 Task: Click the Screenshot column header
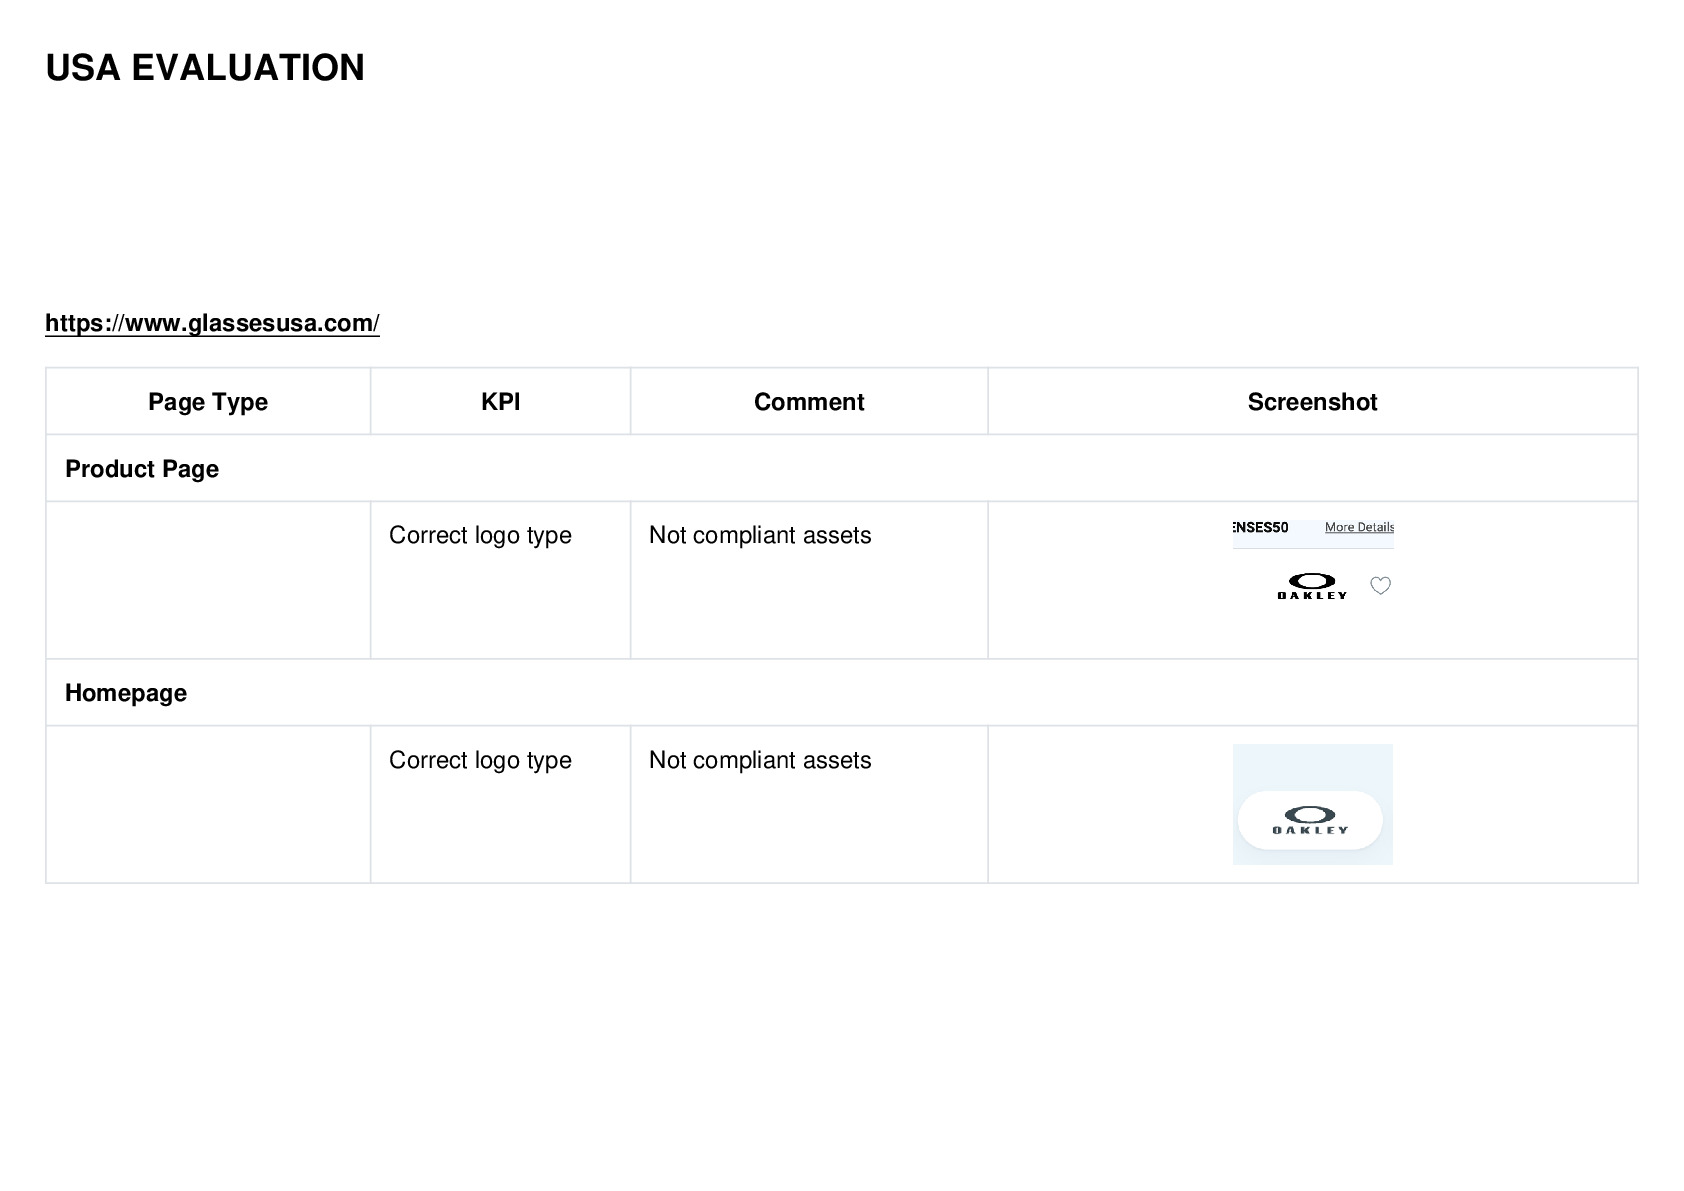point(1312,402)
